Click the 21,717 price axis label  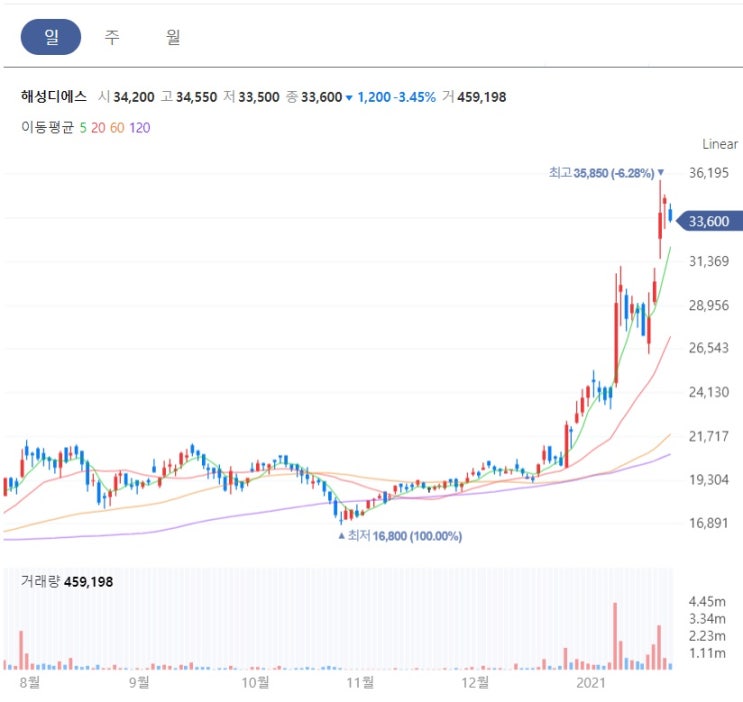pyautogui.click(x=708, y=436)
